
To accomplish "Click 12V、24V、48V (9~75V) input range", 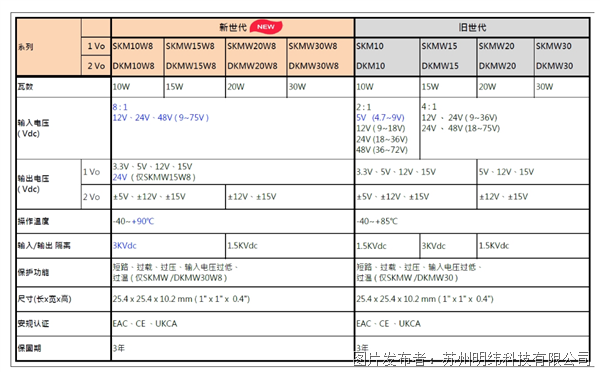I will [161, 118].
